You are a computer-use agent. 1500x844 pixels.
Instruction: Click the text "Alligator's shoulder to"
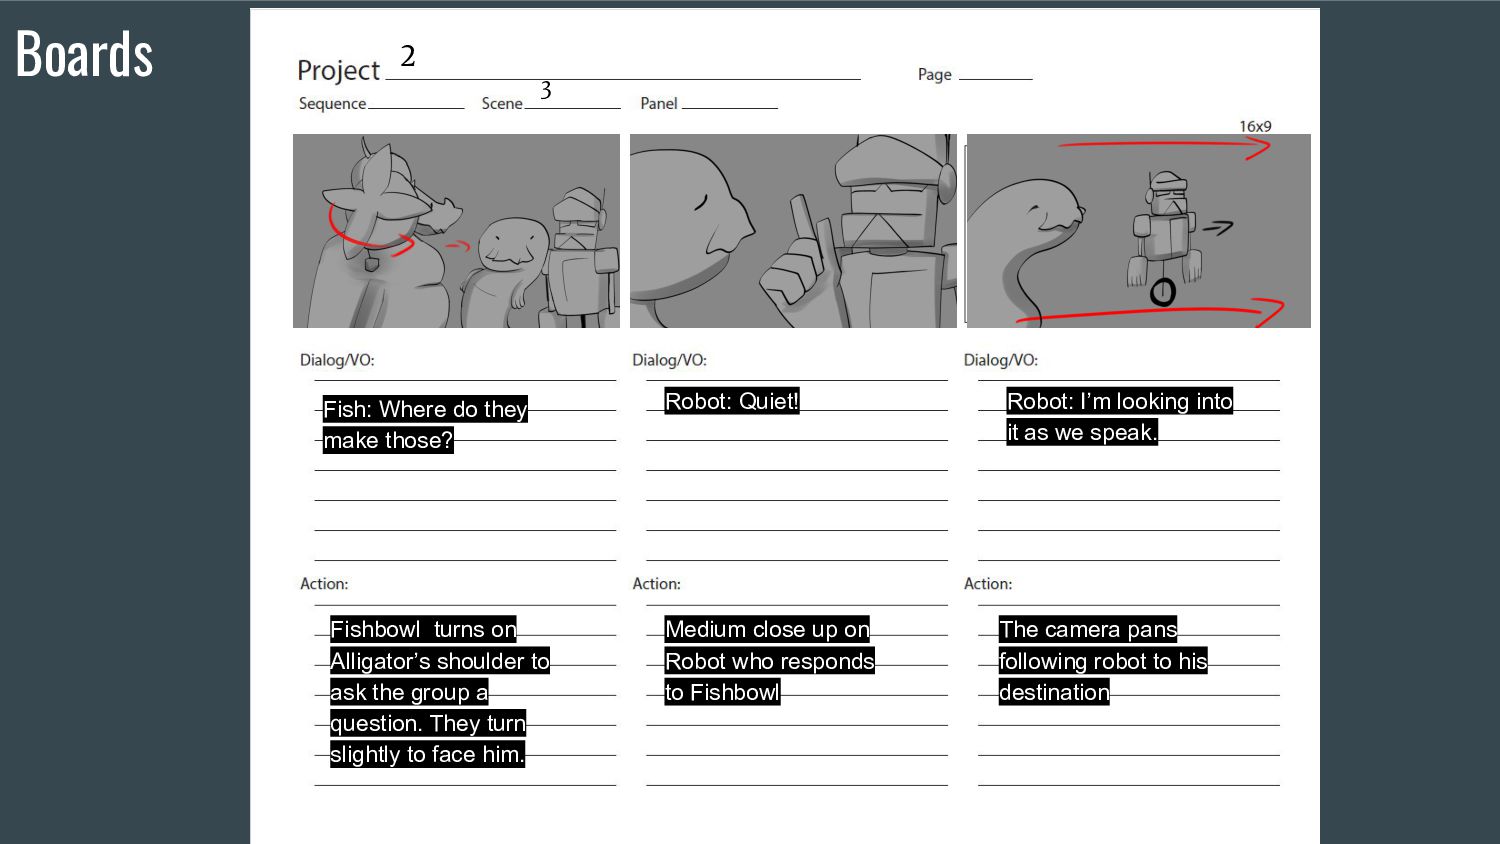pyautogui.click(x=440, y=661)
